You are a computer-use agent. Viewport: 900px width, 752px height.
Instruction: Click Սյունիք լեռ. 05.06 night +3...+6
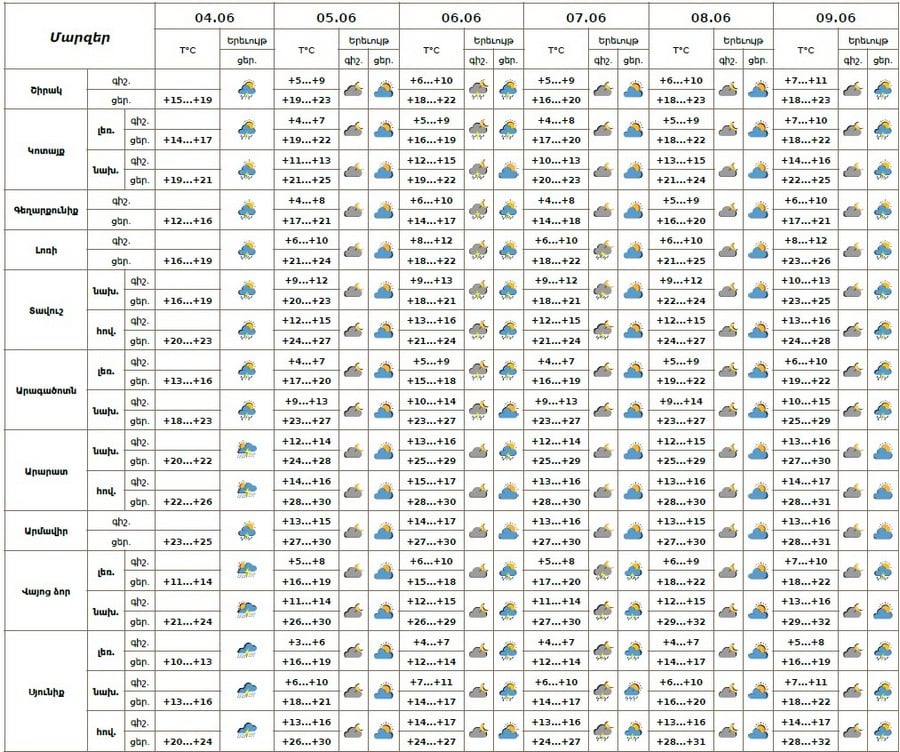pos(307,642)
